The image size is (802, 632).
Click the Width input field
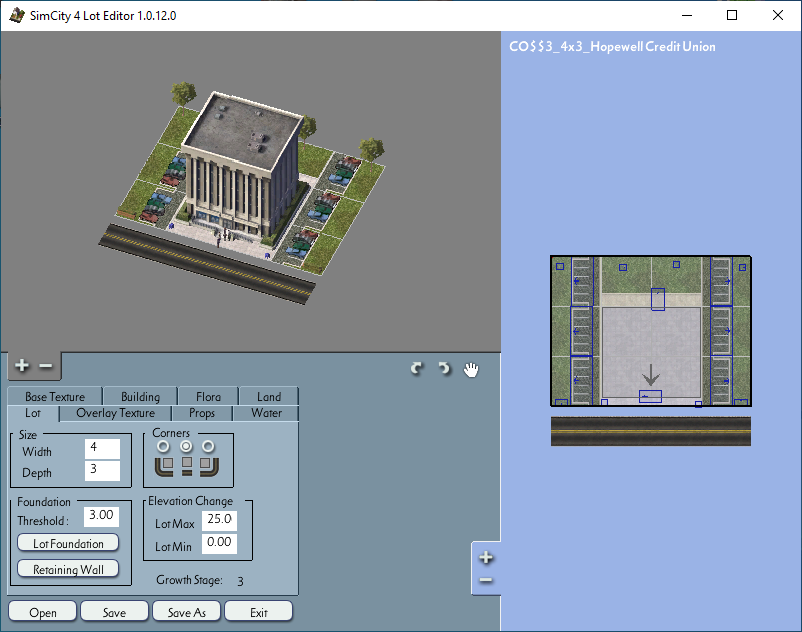point(102,448)
